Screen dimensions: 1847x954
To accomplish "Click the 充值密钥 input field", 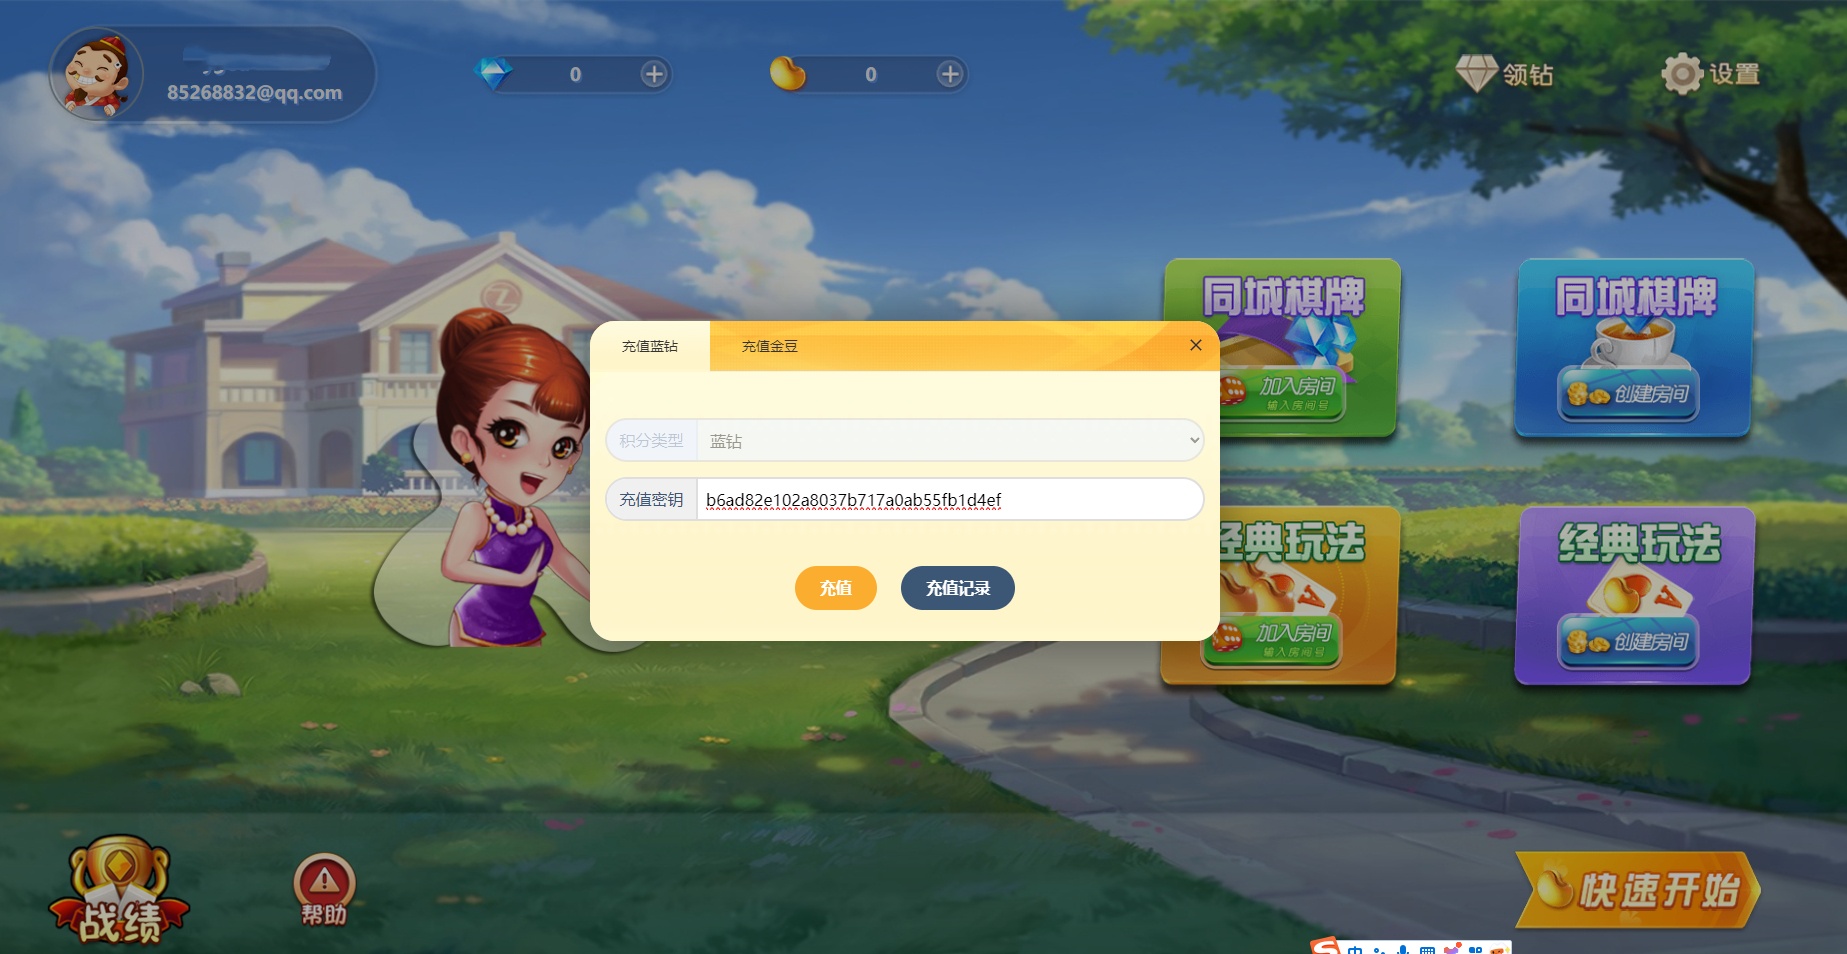I will tap(949, 500).
